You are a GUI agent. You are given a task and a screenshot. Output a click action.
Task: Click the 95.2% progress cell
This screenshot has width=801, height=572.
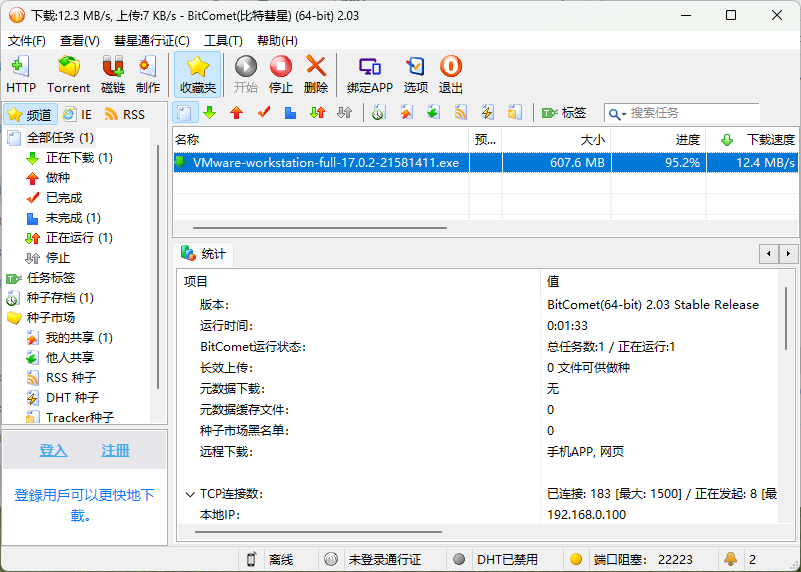point(658,163)
